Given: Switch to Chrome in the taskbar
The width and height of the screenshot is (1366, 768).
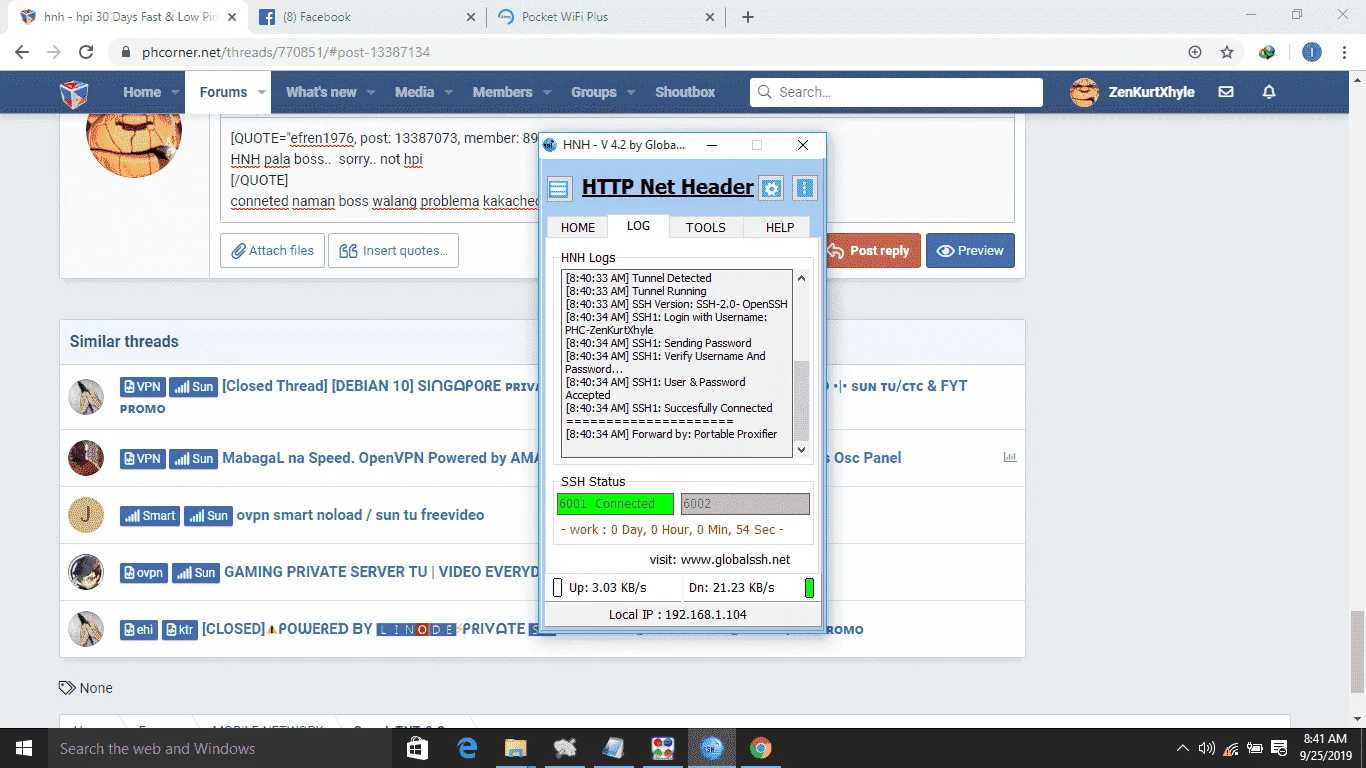Looking at the screenshot, I should click(x=760, y=748).
